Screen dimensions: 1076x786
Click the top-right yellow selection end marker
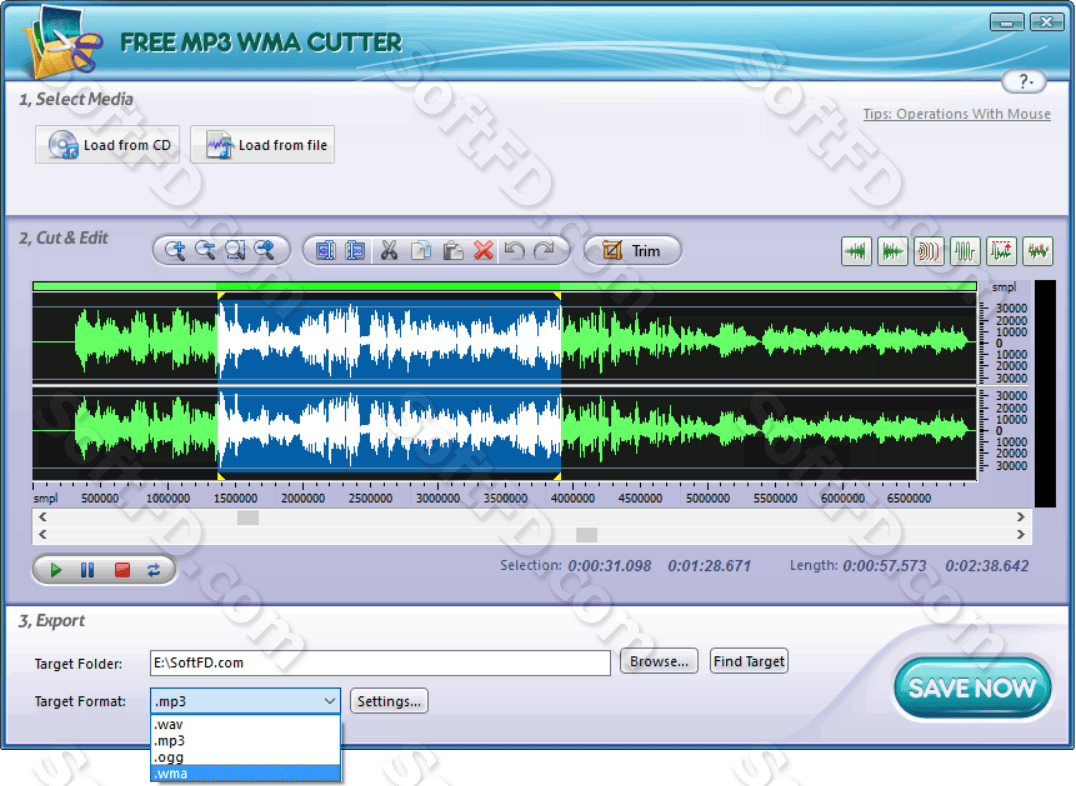(x=557, y=296)
